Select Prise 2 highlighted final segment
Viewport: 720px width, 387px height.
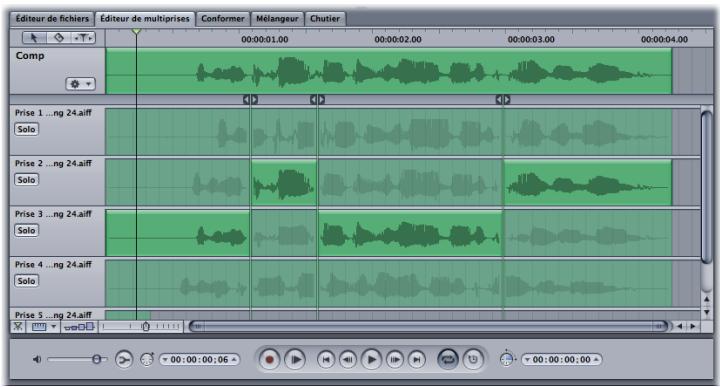pos(588,182)
